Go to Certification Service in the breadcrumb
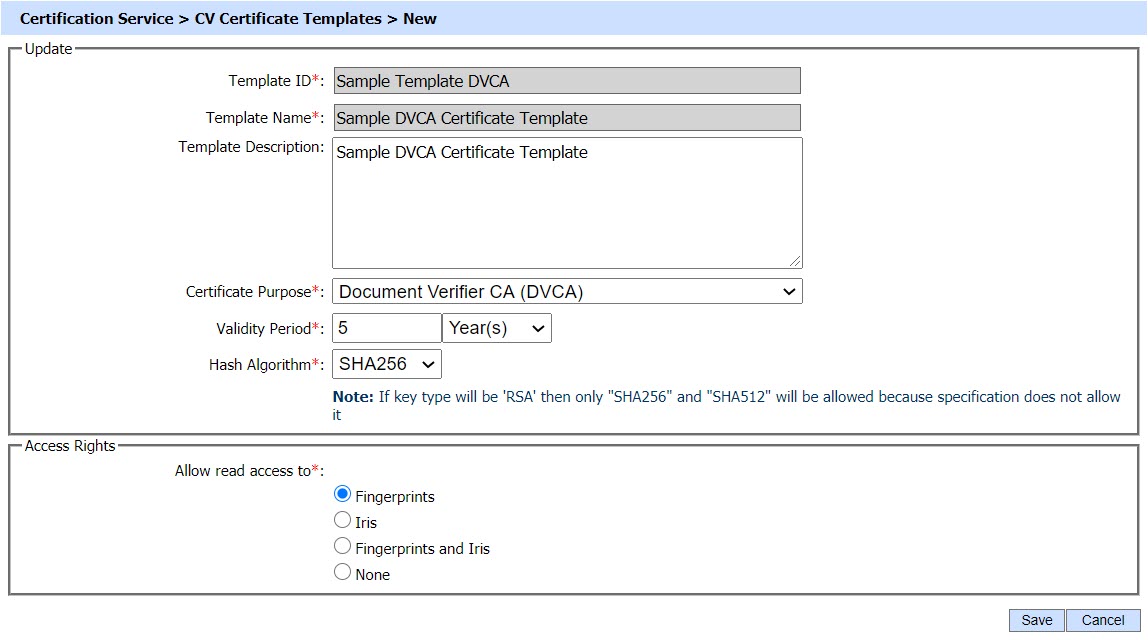Image resolution: width=1148 pixels, height=640 pixels. point(96,19)
